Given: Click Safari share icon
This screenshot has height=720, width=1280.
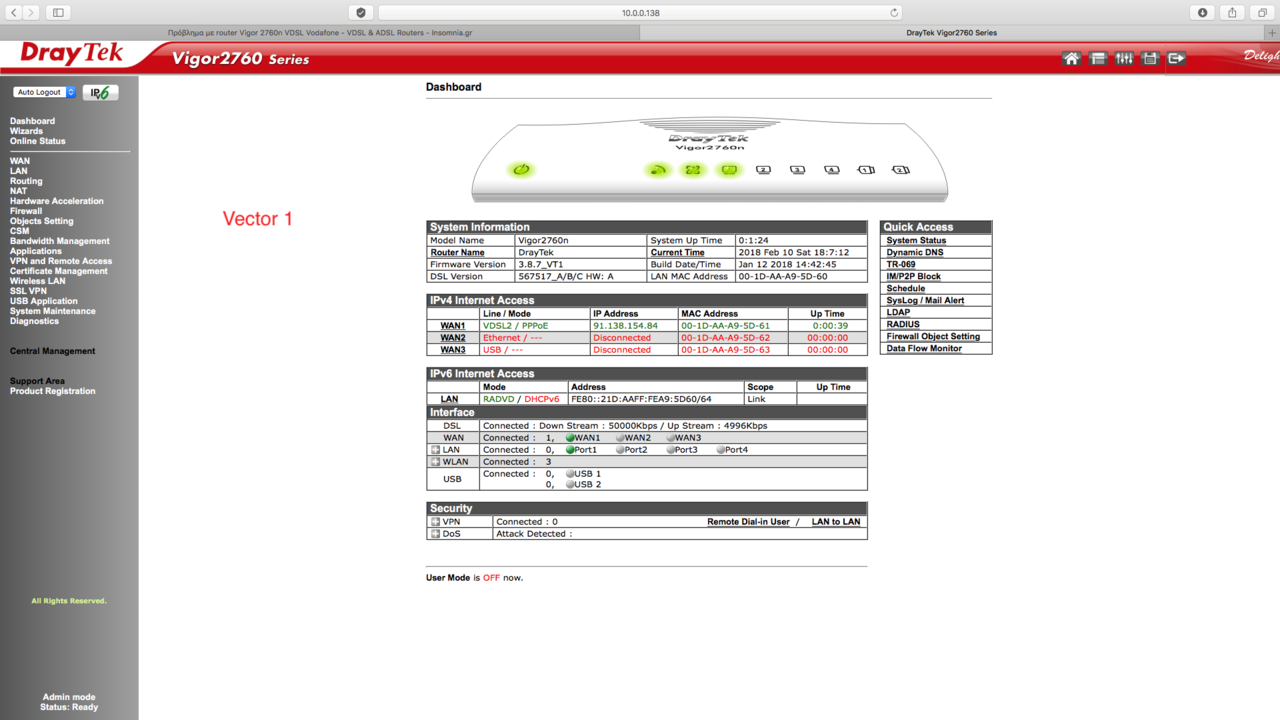Looking at the screenshot, I should pos(1232,12).
